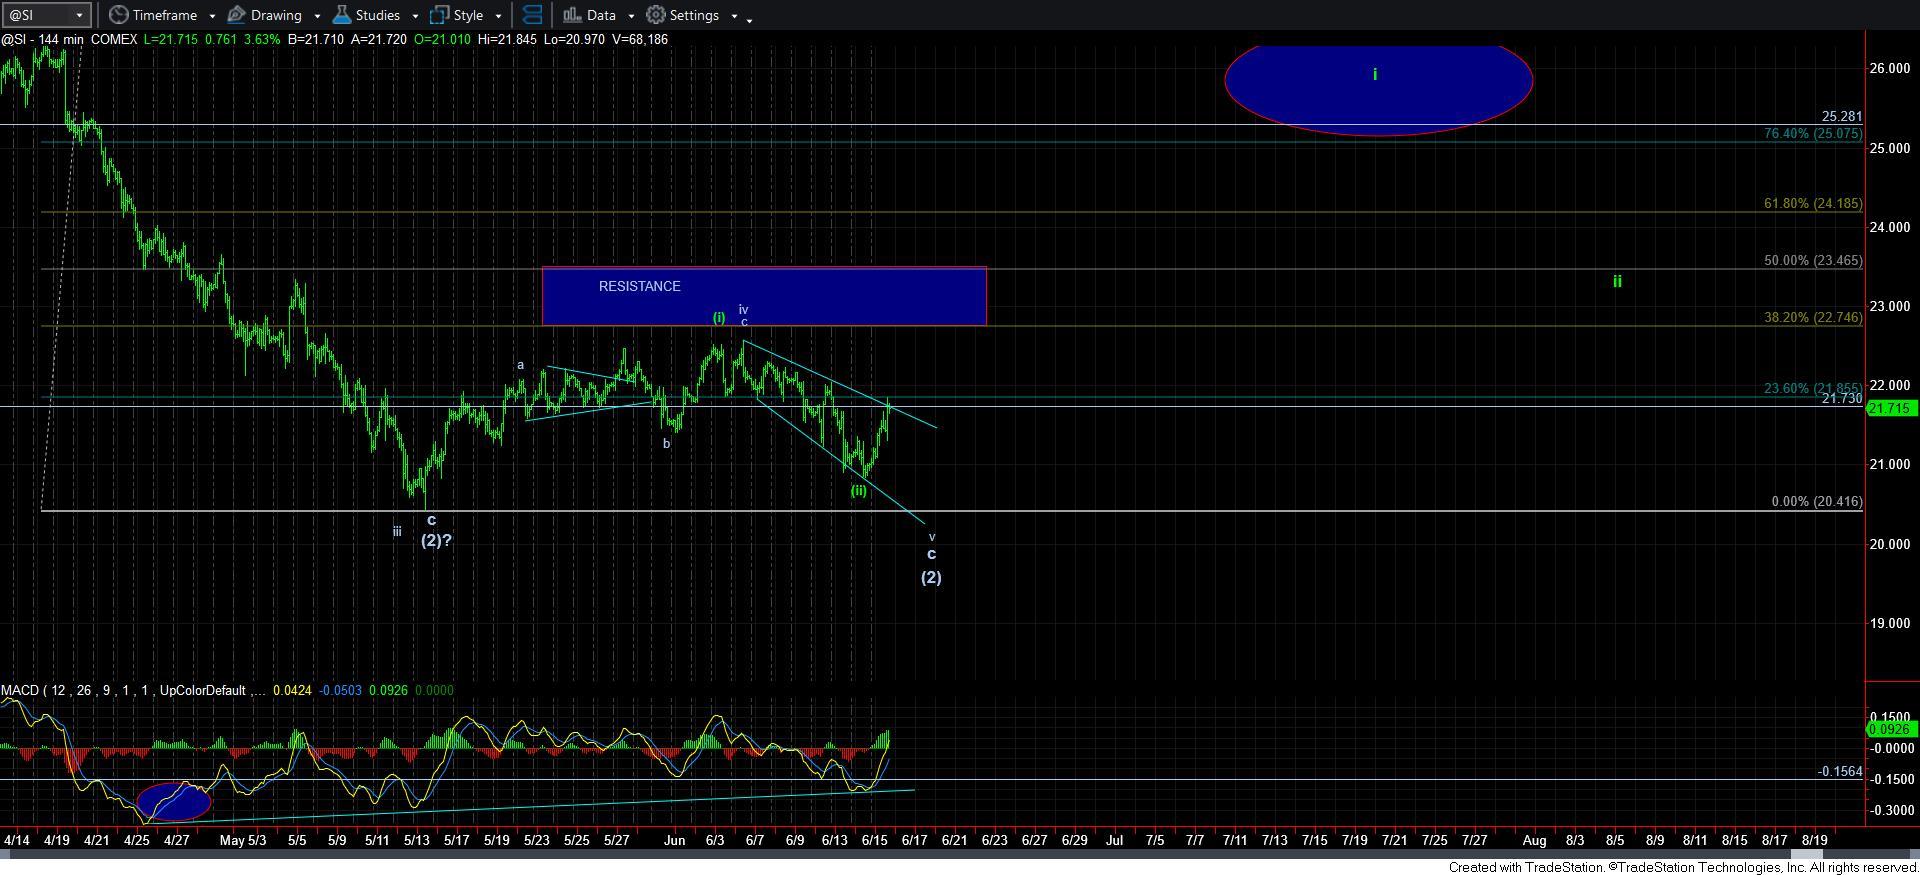Click the -0.1564 MACD line label
1920x875 pixels.
[1839, 772]
